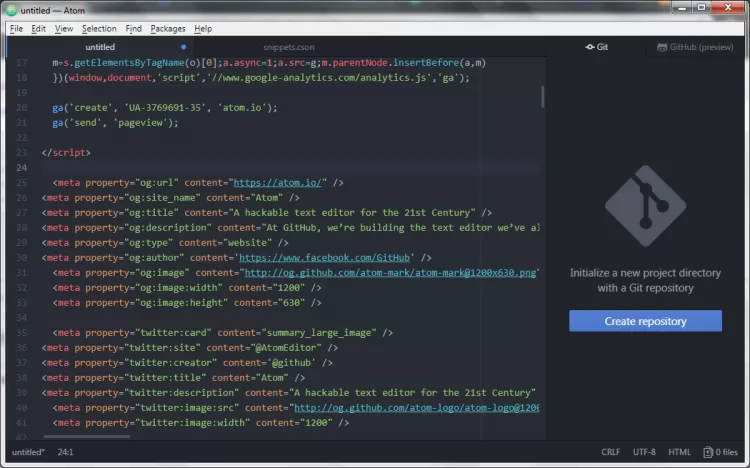Change UTF-8 encoding in status bar

(x=644, y=452)
